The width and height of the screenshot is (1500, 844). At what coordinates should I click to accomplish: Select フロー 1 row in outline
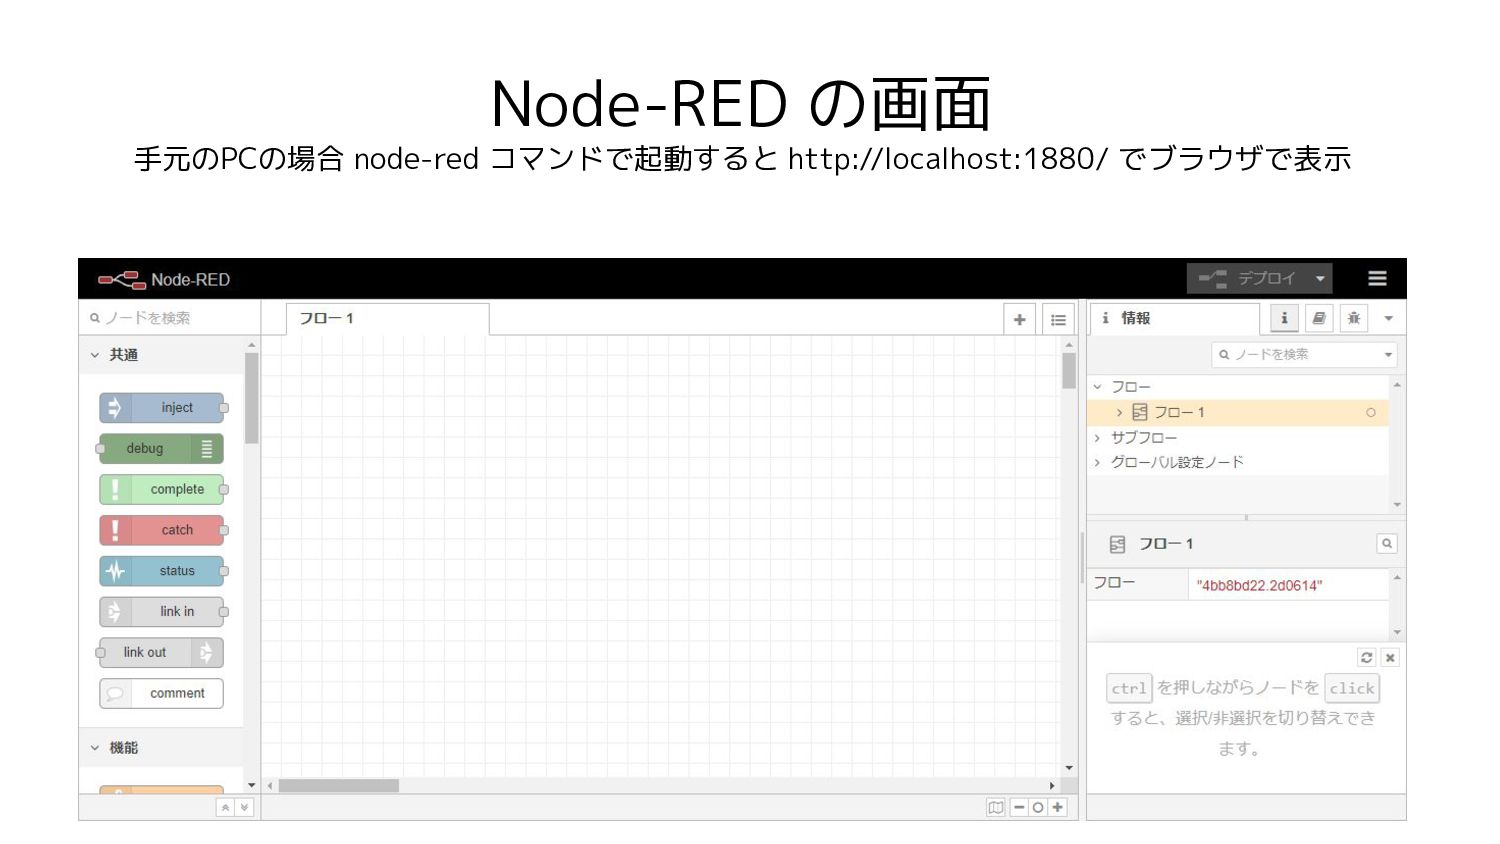point(1238,413)
